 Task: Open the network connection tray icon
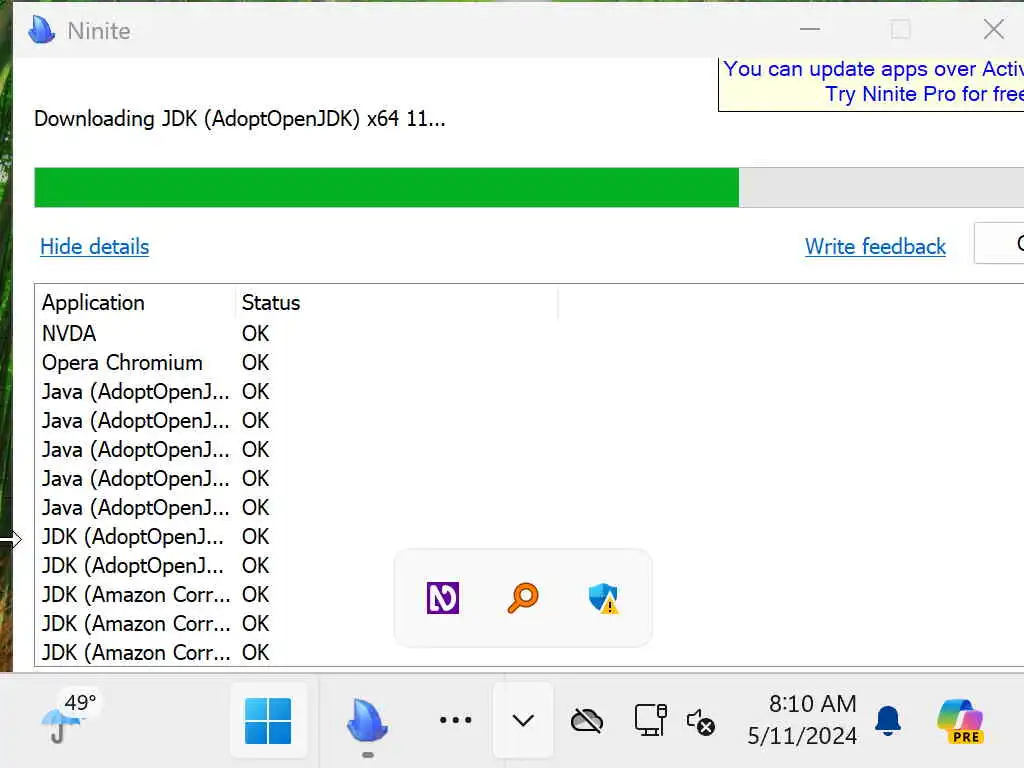coord(650,720)
